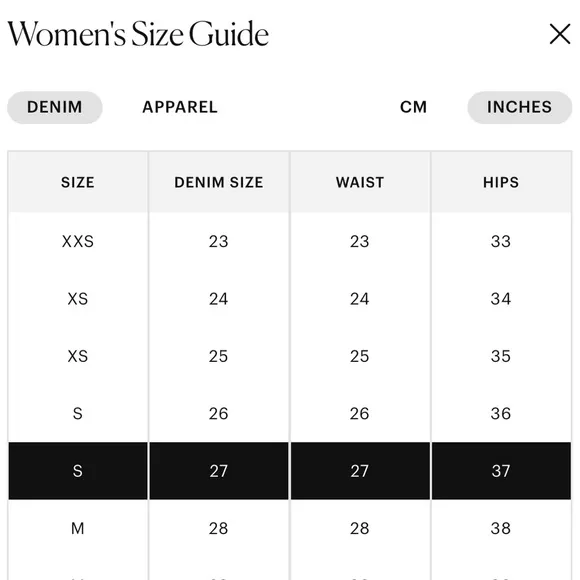This screenshot has width=580, height=580.
Task: Toggle measurements to INCHES
Action: 519,107
